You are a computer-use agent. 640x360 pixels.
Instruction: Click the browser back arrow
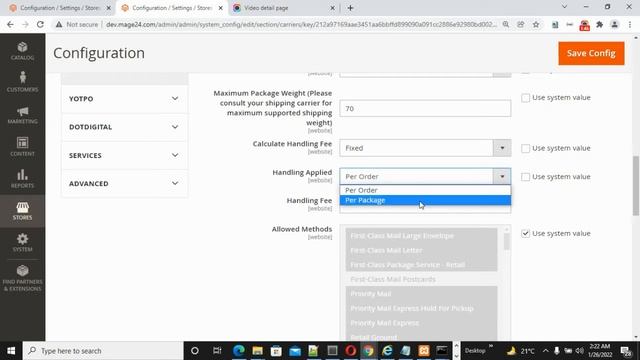(10, 24)
